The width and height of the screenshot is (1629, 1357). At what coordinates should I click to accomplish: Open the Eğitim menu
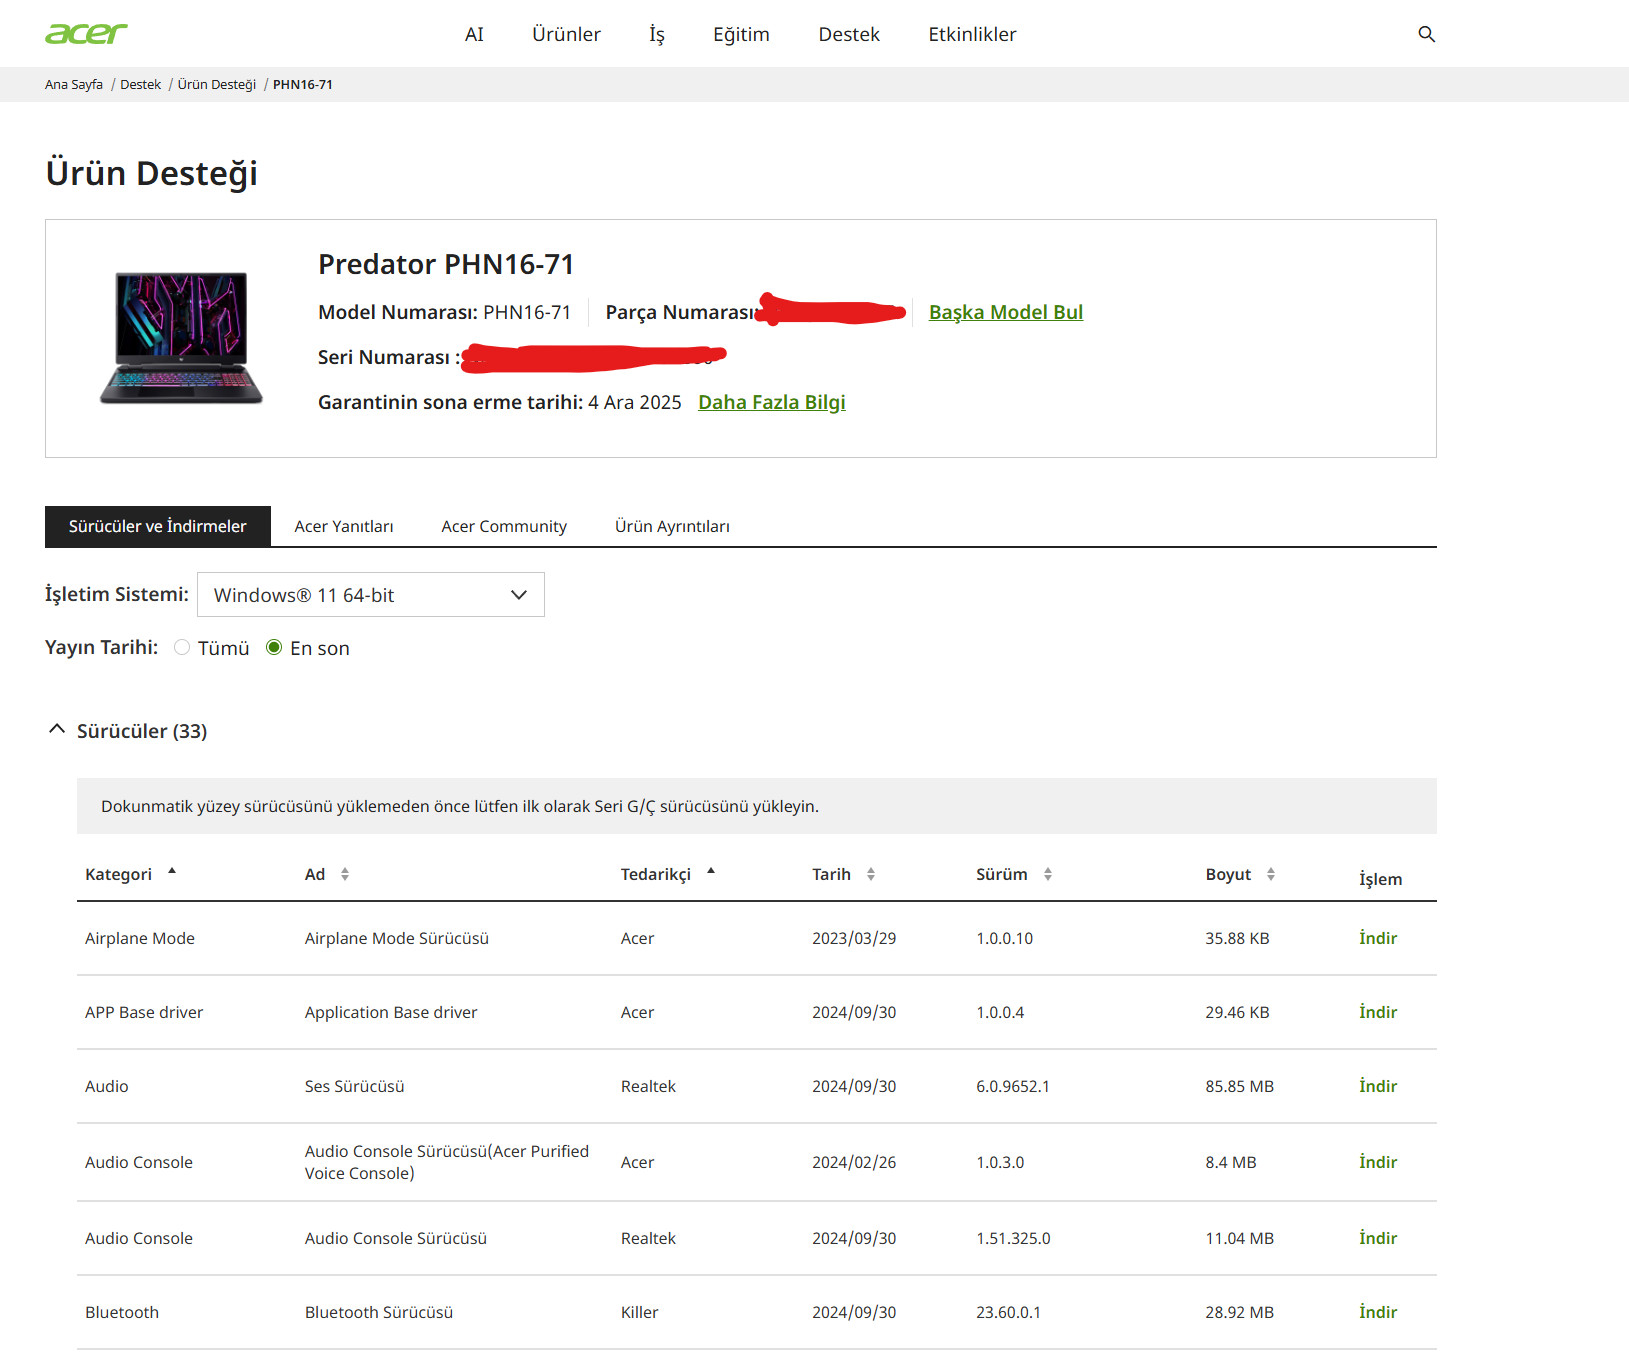coord(741,34)
